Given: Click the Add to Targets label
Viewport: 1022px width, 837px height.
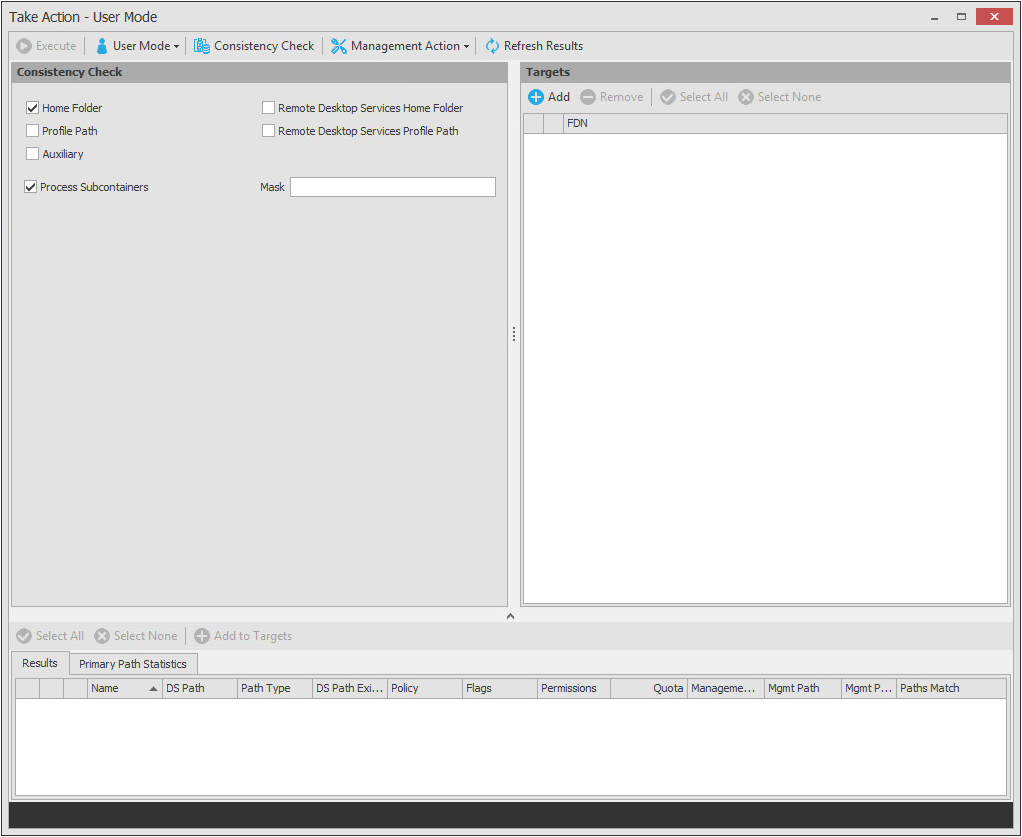Looking at the screenshot, I should click(253, 636).
